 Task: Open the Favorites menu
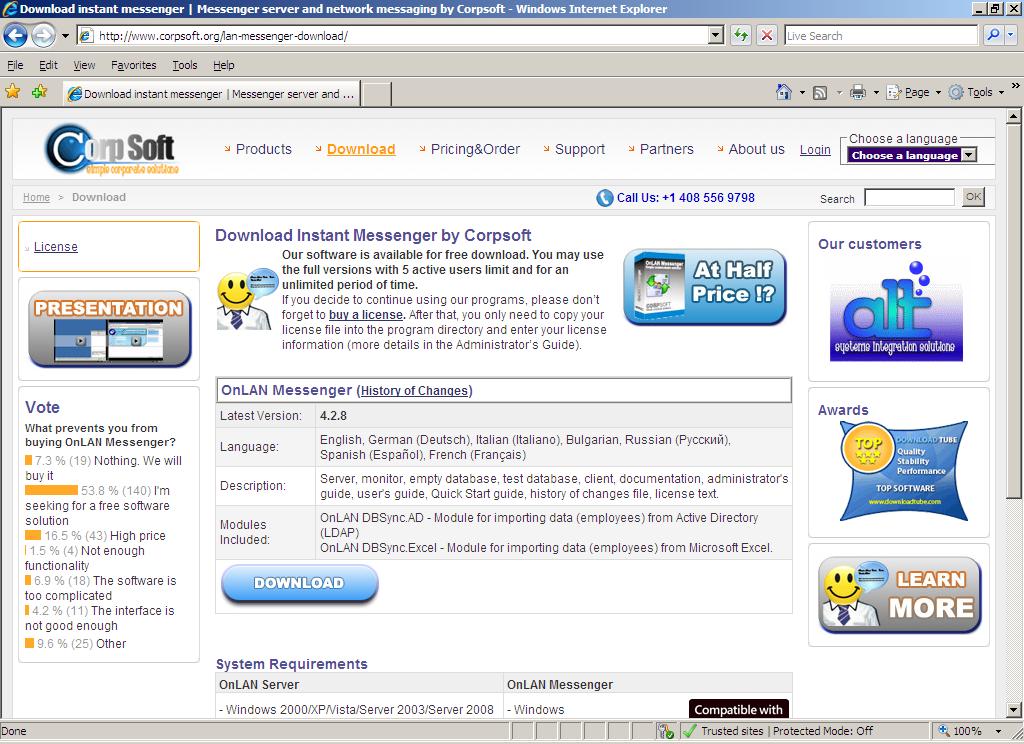pos(133,65)
